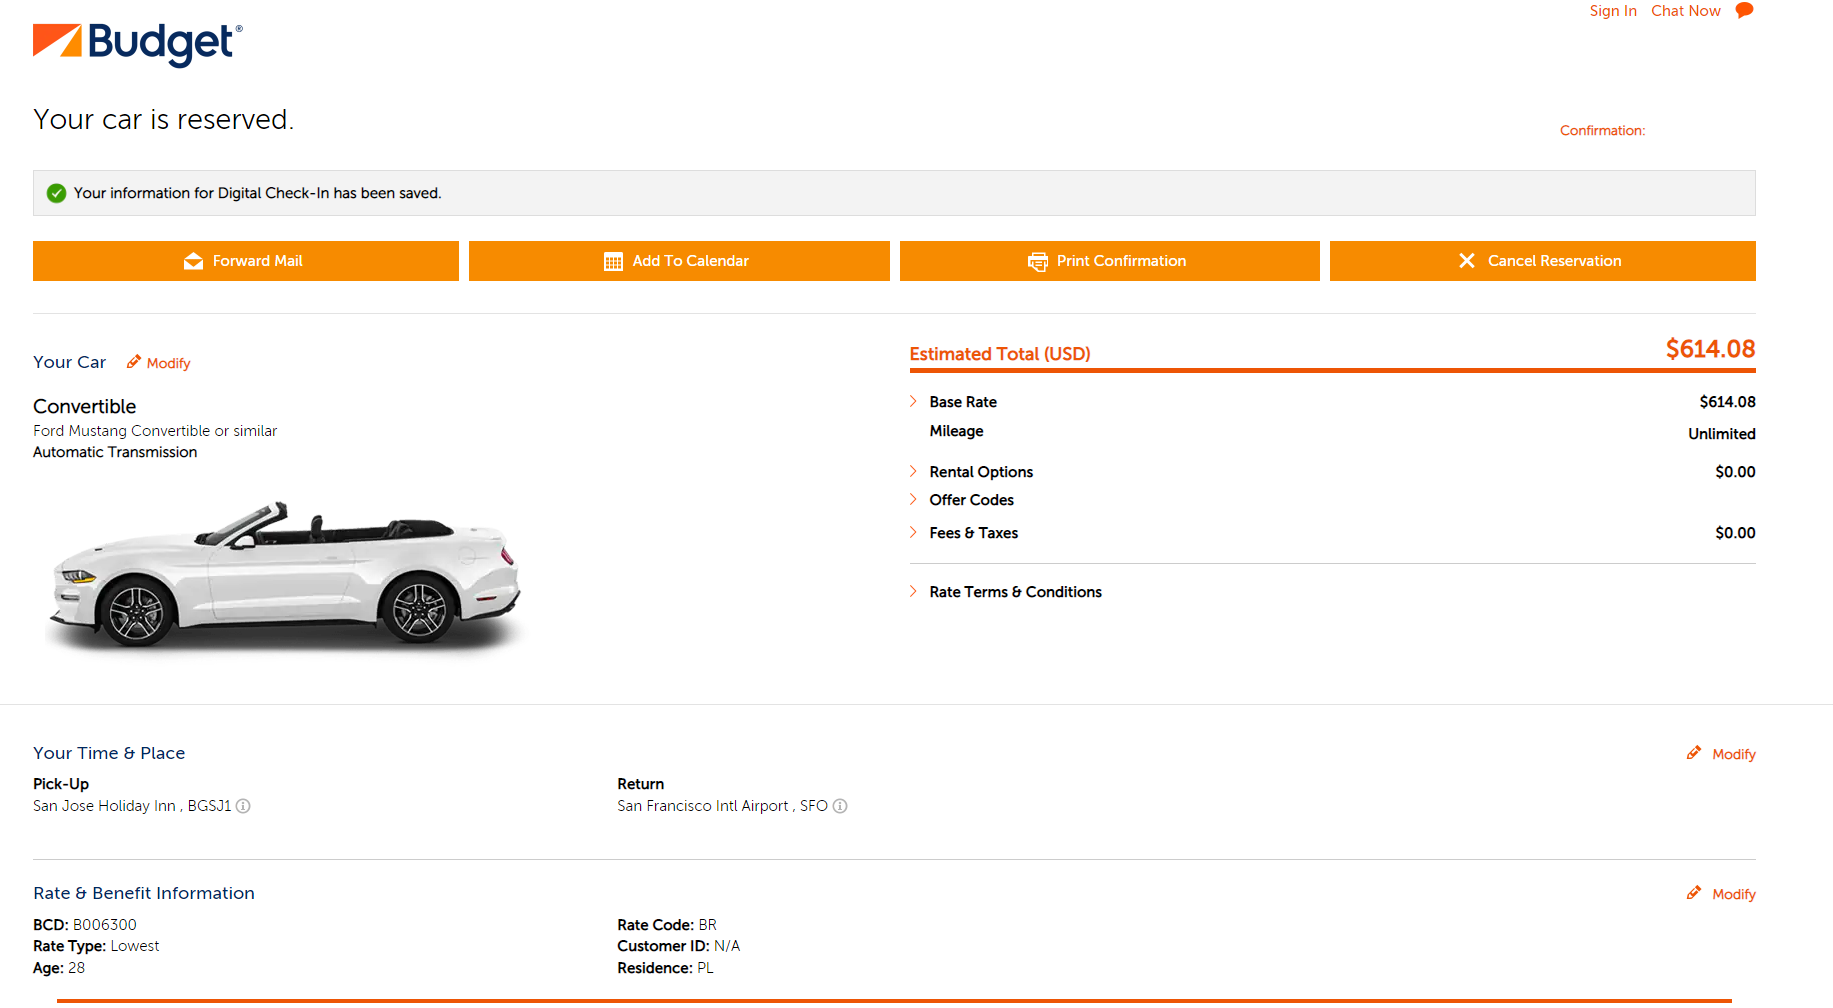Image resolution: width=1833 pixels, height=1008 pixels.
Task: Click the info icon next to SFO
Action: 840,806
